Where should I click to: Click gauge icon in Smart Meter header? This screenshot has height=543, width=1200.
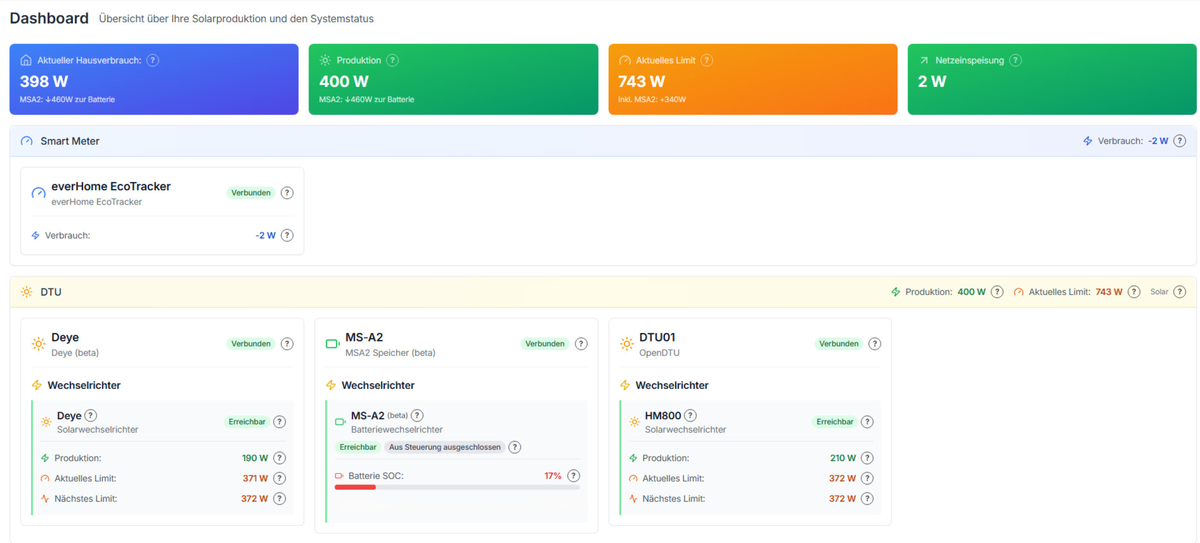click(x=27, y=141)
